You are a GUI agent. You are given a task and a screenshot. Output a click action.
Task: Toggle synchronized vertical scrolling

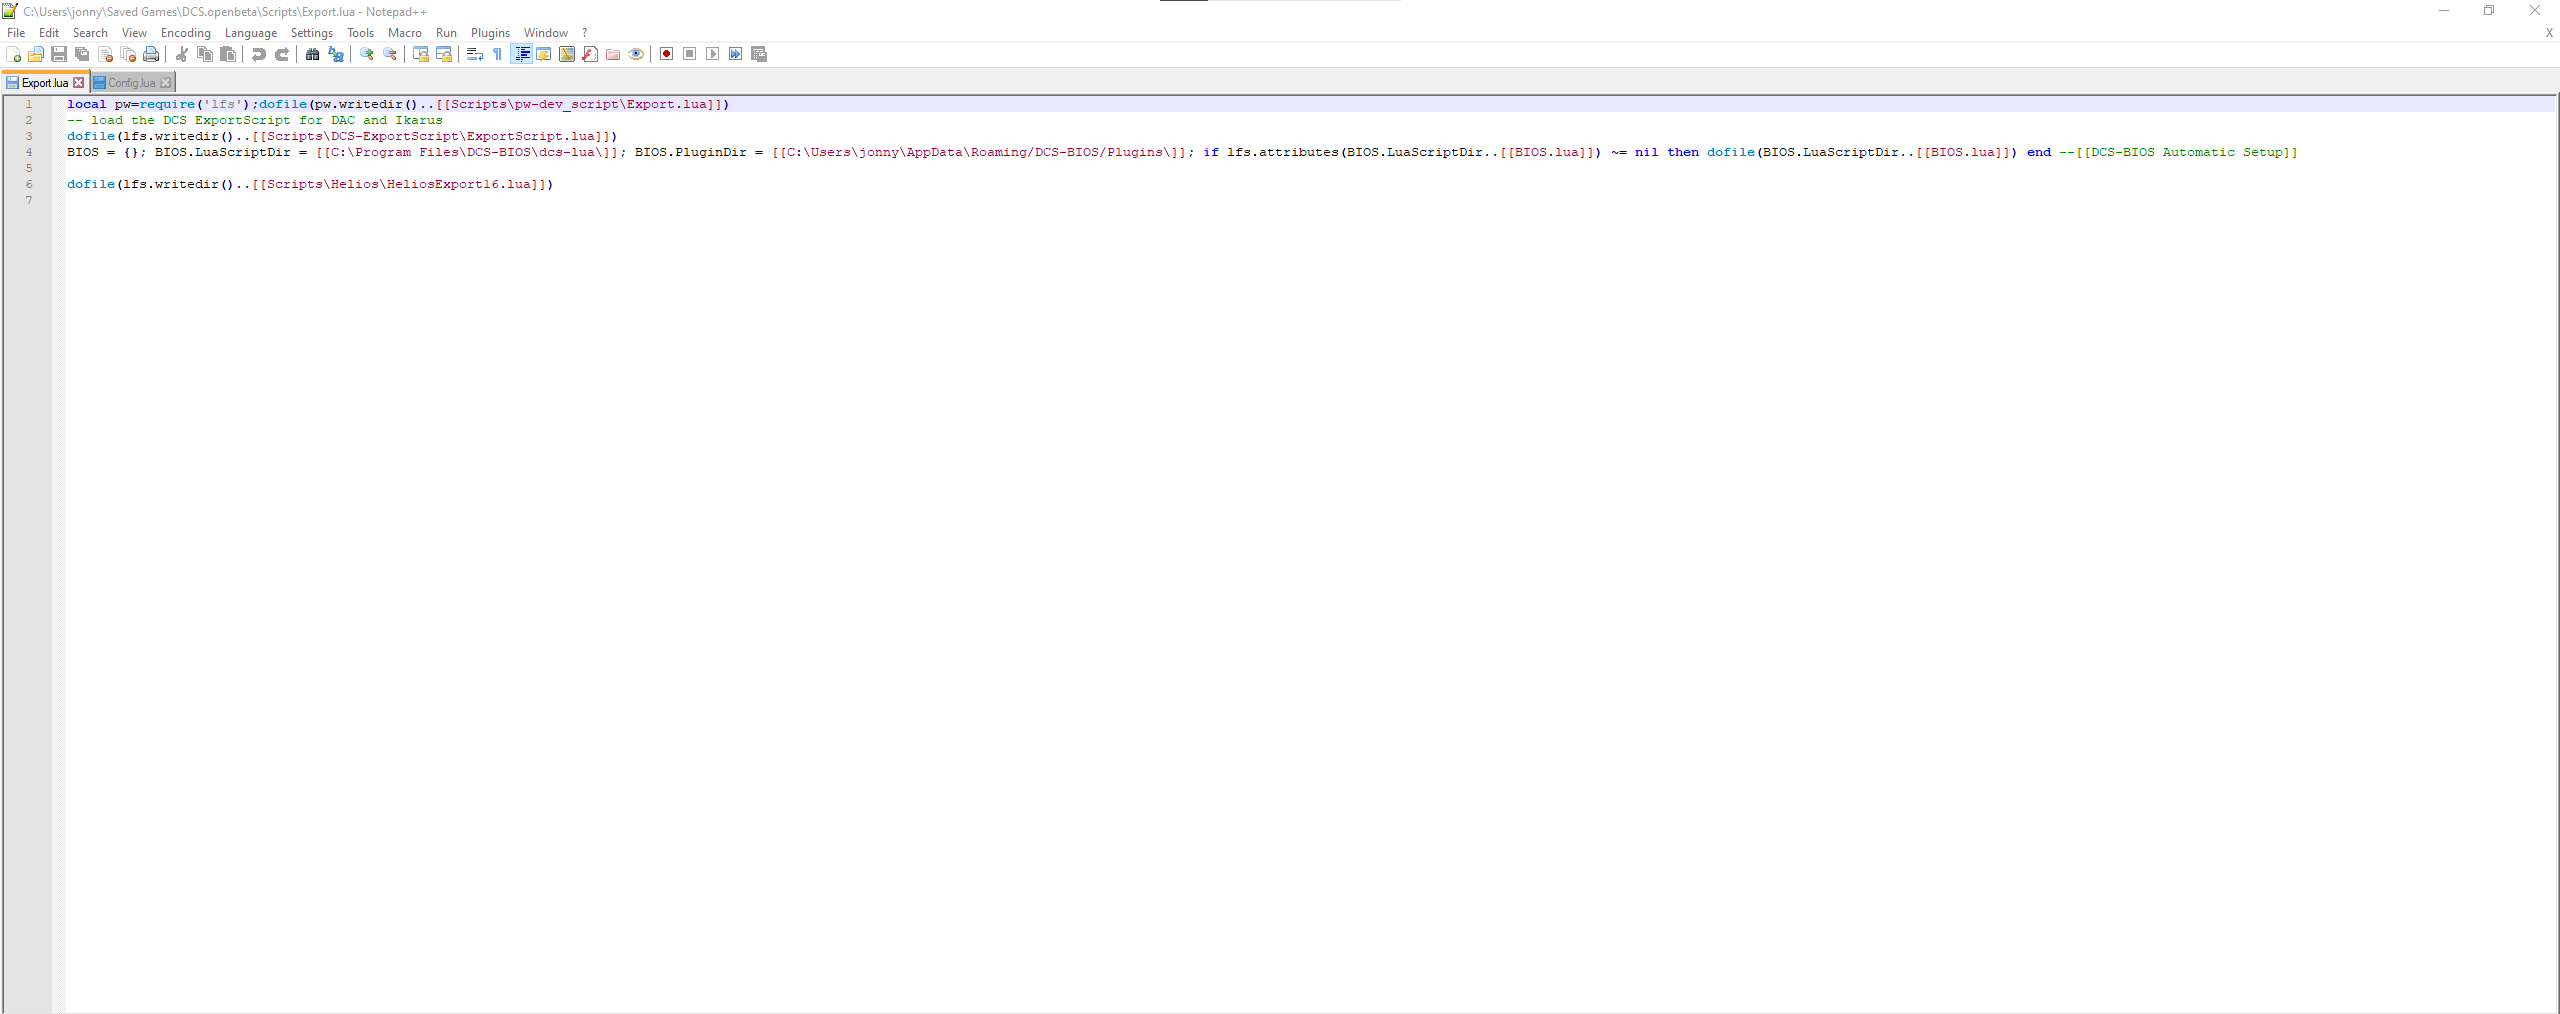pos(421,54)
